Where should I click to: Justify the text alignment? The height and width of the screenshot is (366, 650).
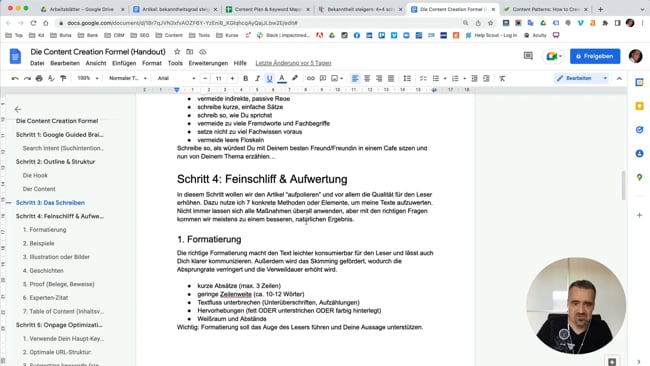(x=391, y=78)
